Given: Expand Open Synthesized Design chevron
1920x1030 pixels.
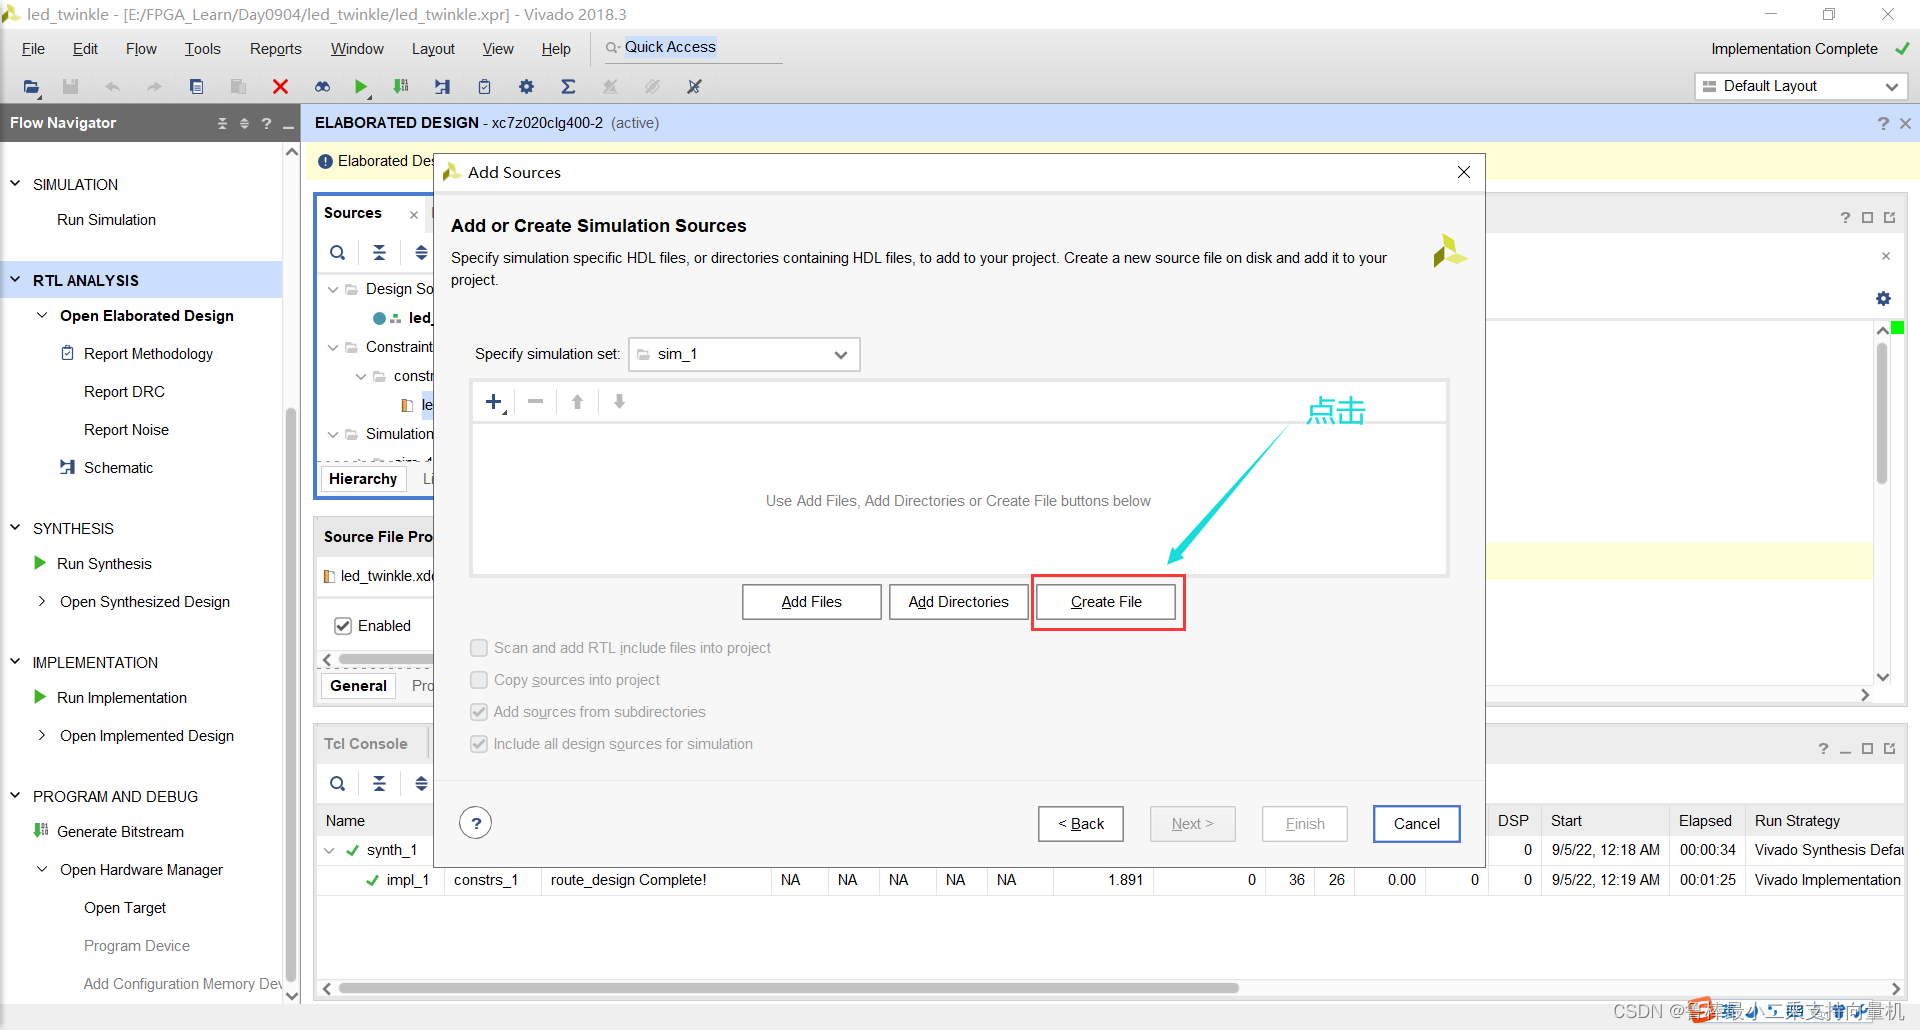Looking at the screenshot, I should tap(42, 601).
